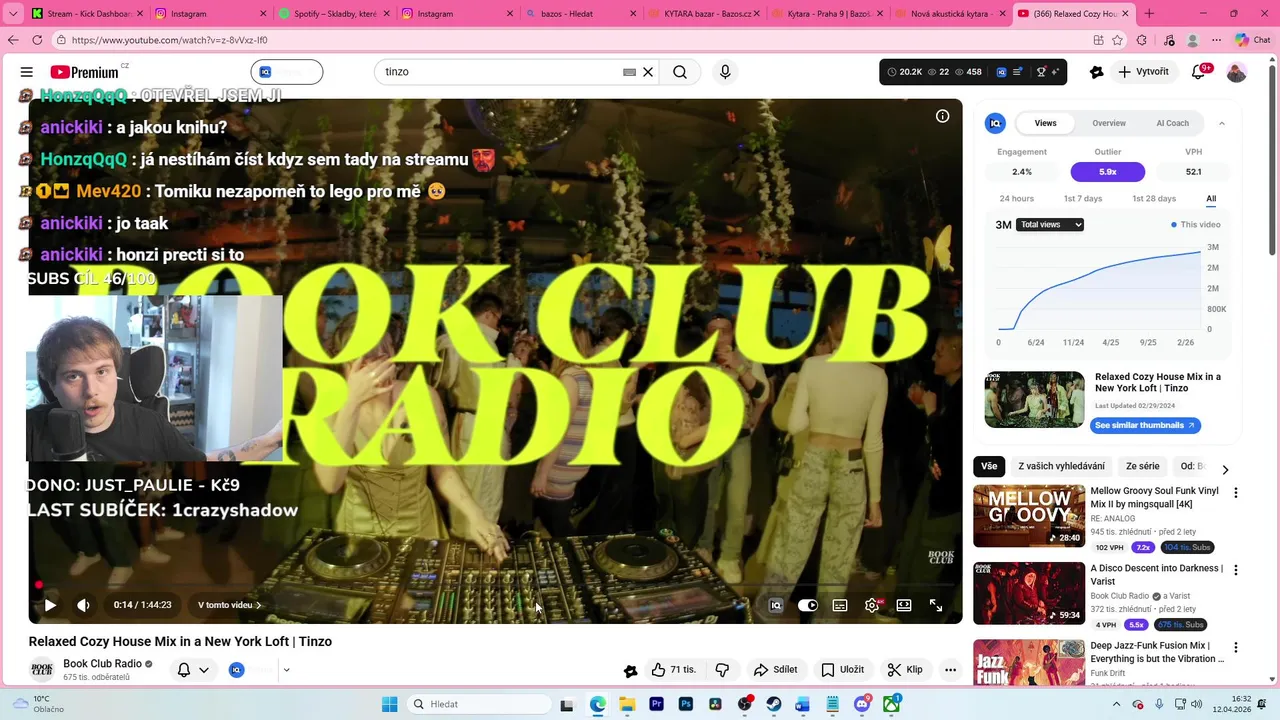The width and height of the screenshot is (1280, 720).
Task: Click the Uložit save button
Action: point(843,670)
